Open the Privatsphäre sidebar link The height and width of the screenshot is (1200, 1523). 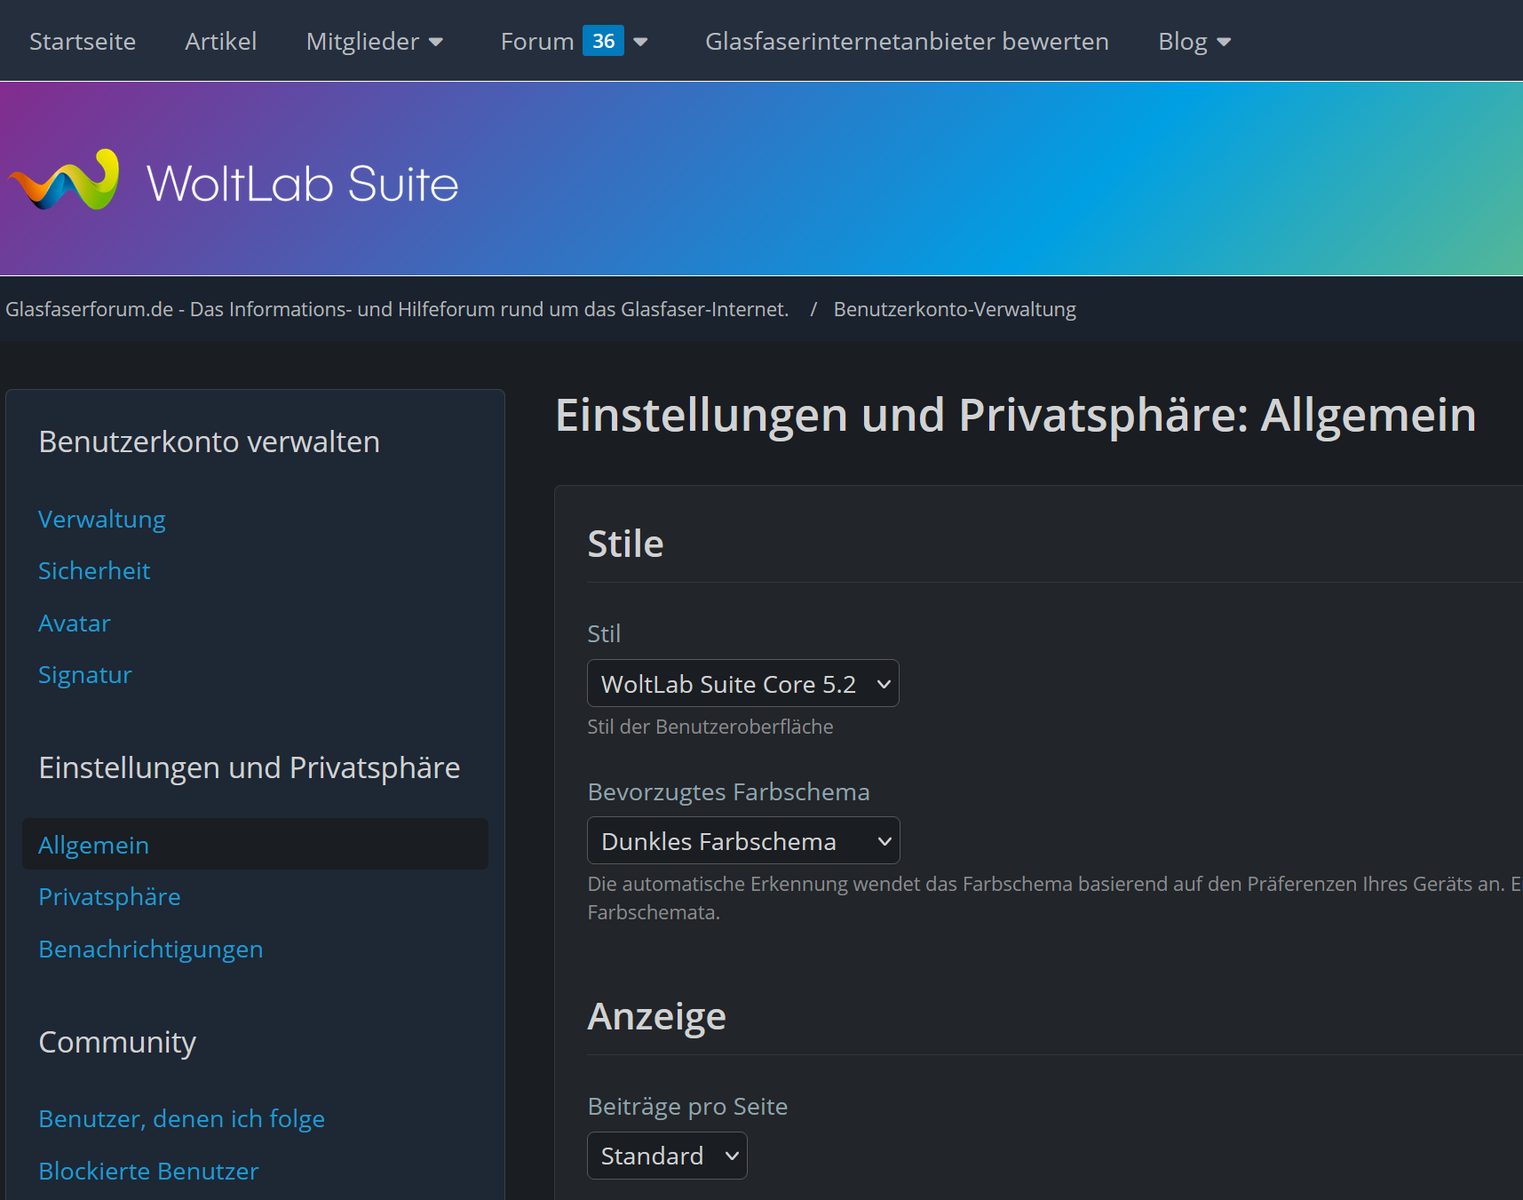point(109,896)
